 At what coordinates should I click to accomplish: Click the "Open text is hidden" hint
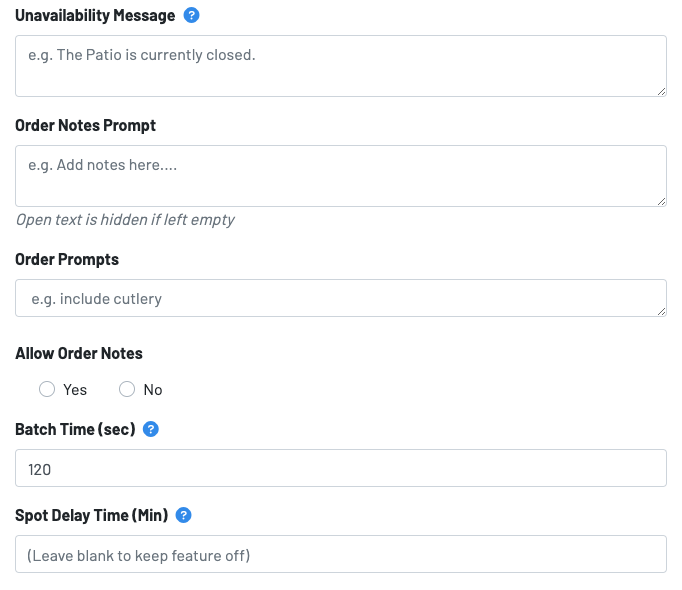pyautogui.click(x=125, y=220)
